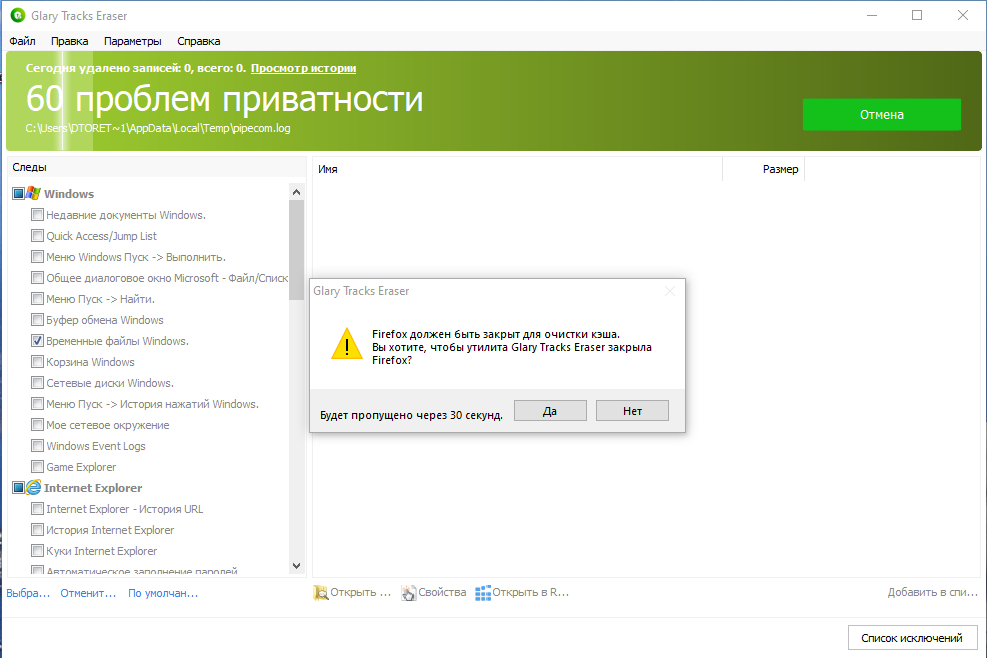This screenshot has width=987, height=658.
Task: Enable the Корзина Windows checkbox
Action: pos(37,361)
